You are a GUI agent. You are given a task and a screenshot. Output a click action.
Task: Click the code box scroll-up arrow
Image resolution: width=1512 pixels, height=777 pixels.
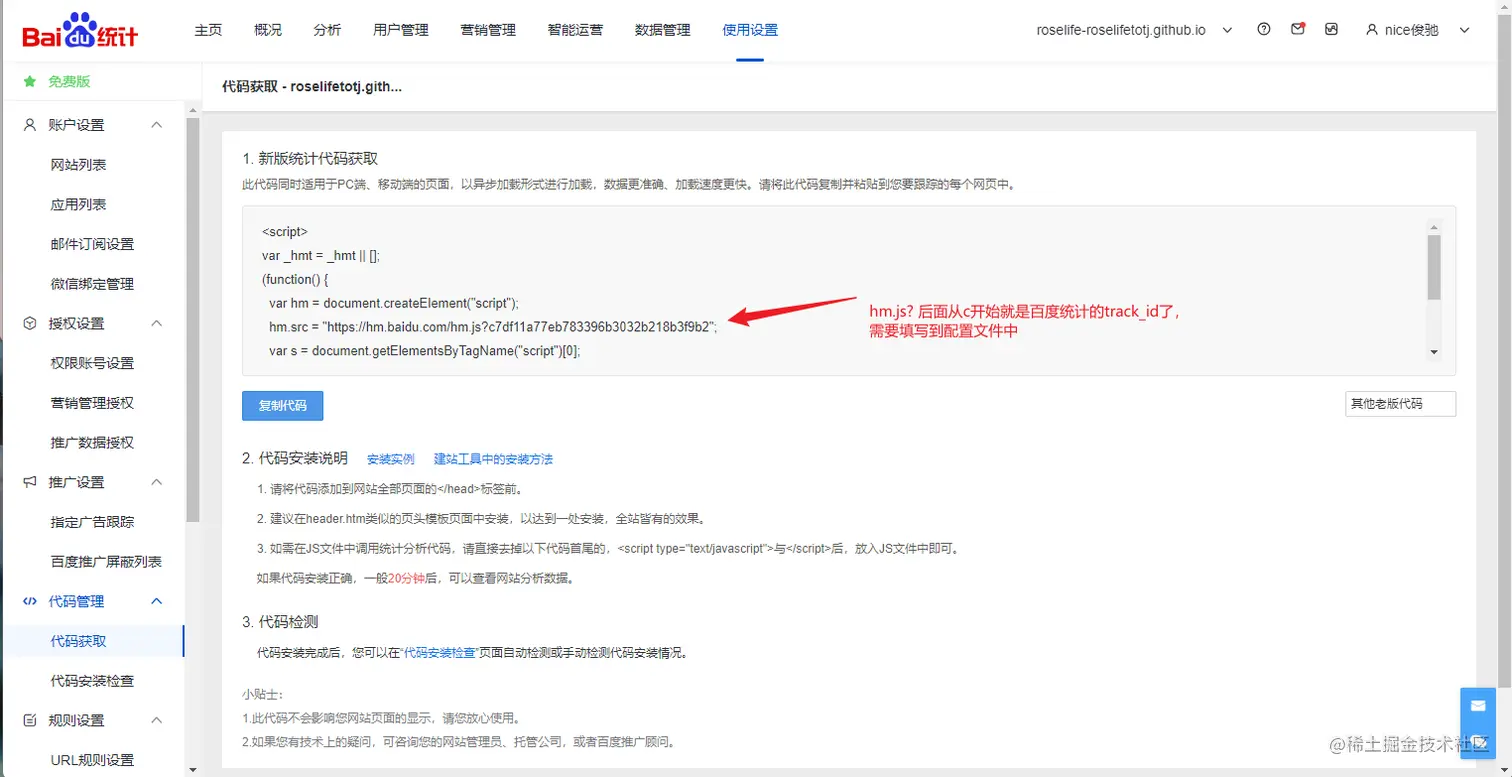point(1434,227)
